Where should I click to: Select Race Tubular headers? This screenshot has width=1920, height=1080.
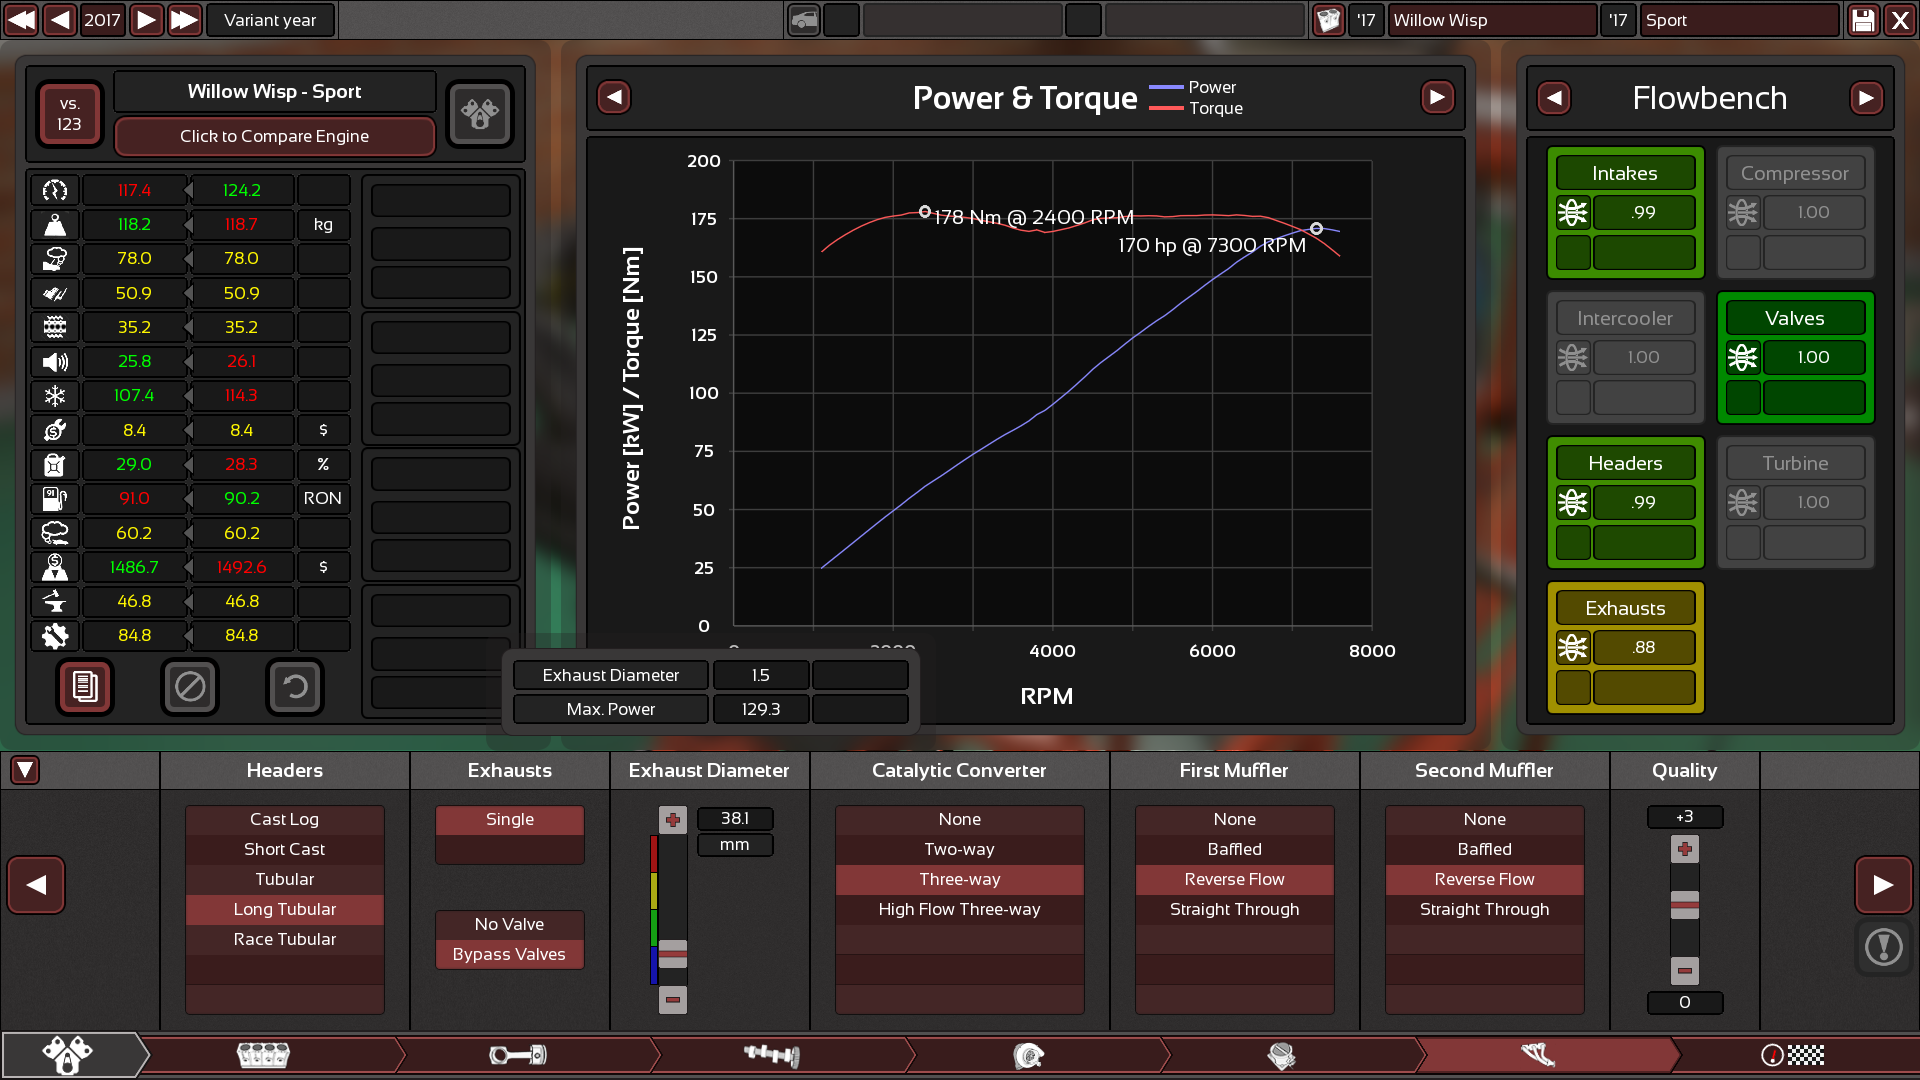tap(285, 939)
